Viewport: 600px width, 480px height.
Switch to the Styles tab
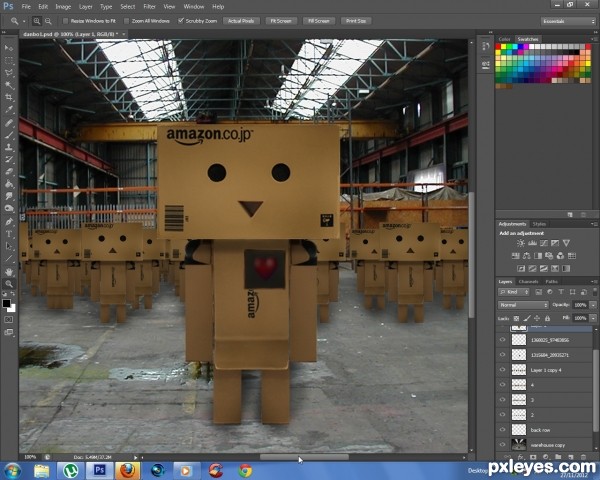[x=539, y=224]
